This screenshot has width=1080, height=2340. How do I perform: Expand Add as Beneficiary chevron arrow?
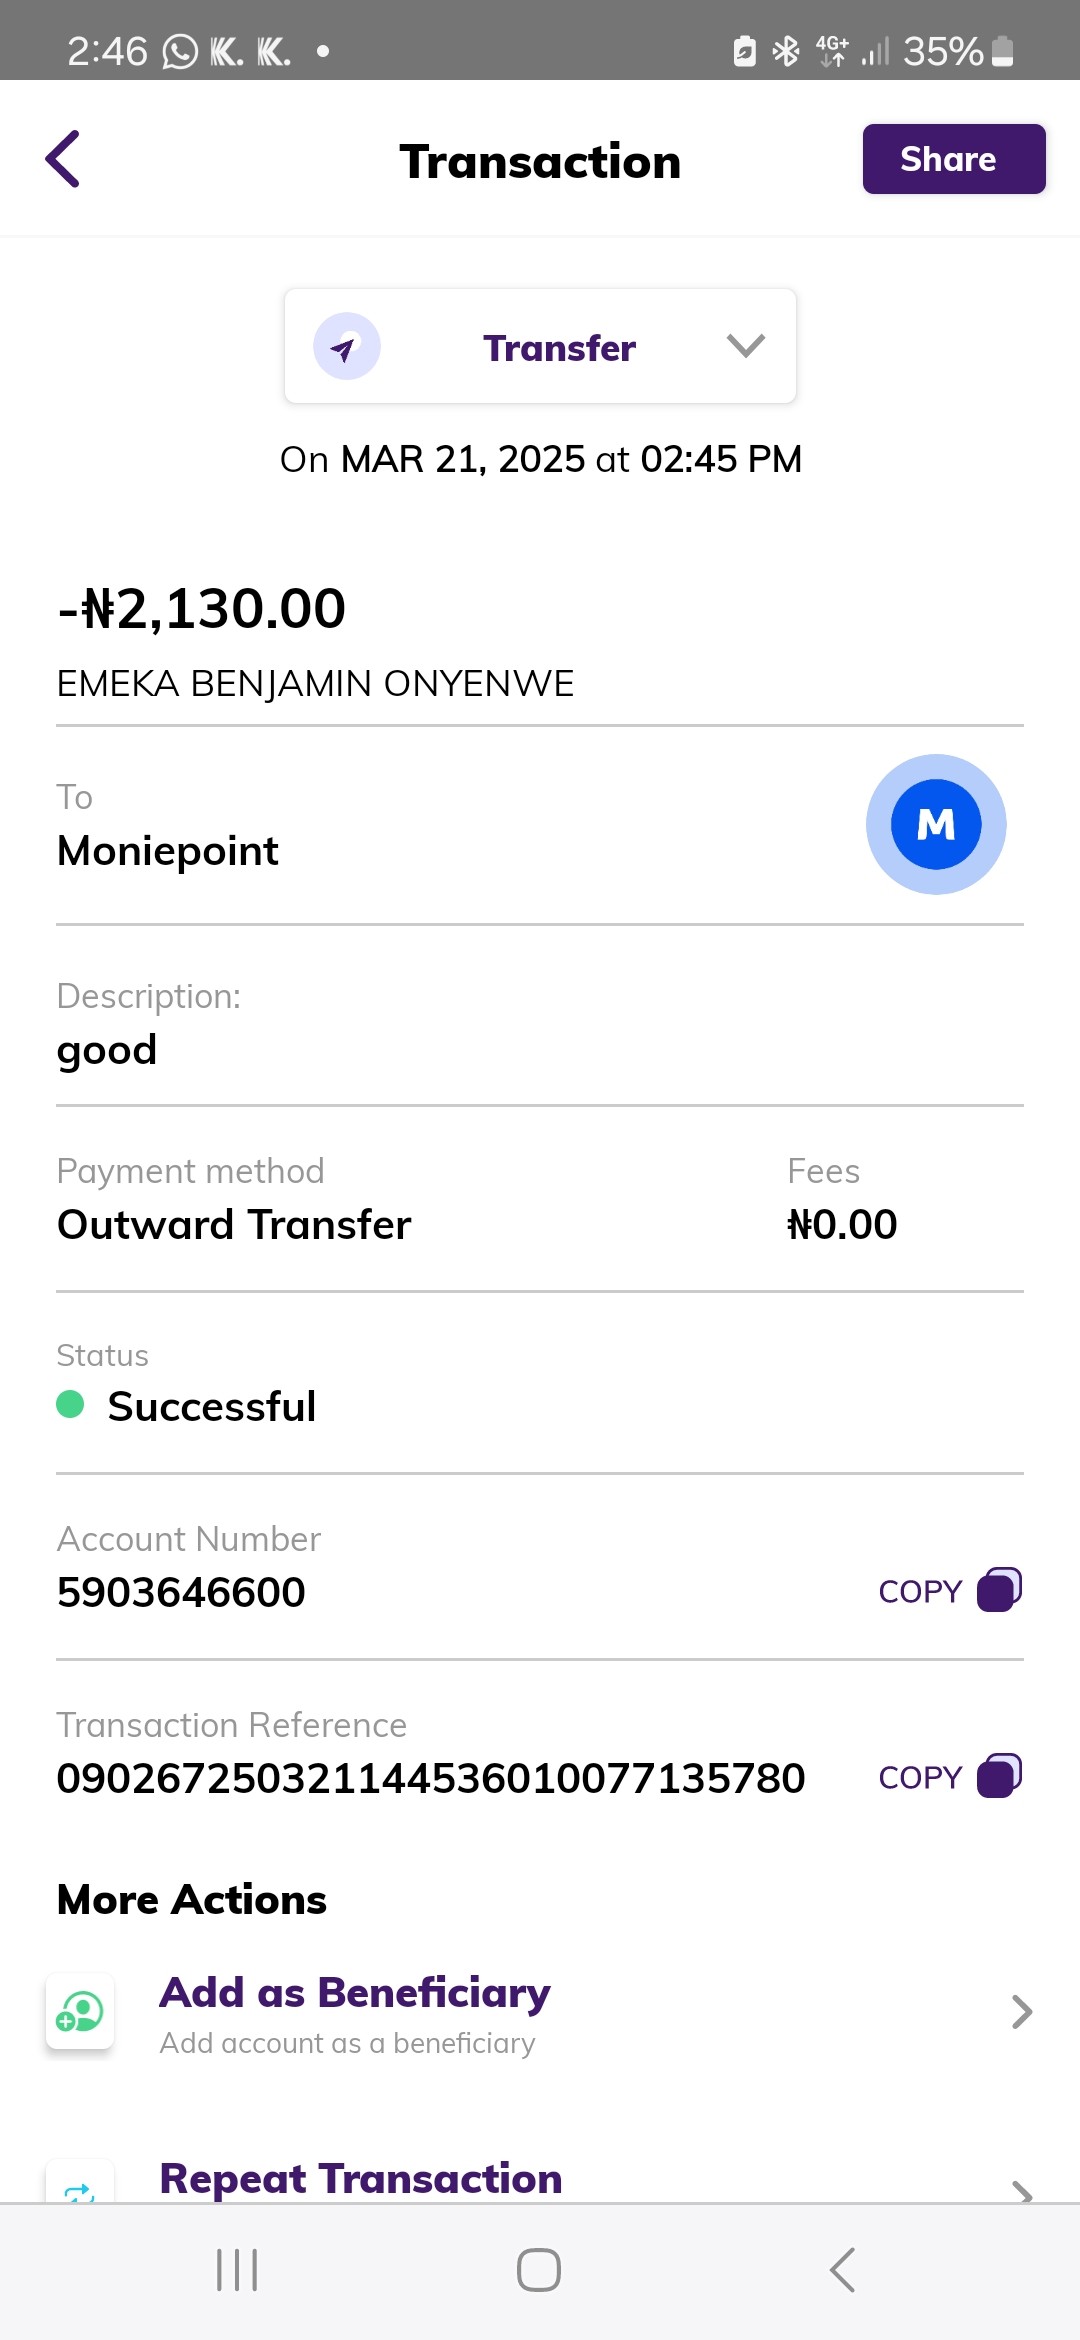(x=1021, y=2011)
